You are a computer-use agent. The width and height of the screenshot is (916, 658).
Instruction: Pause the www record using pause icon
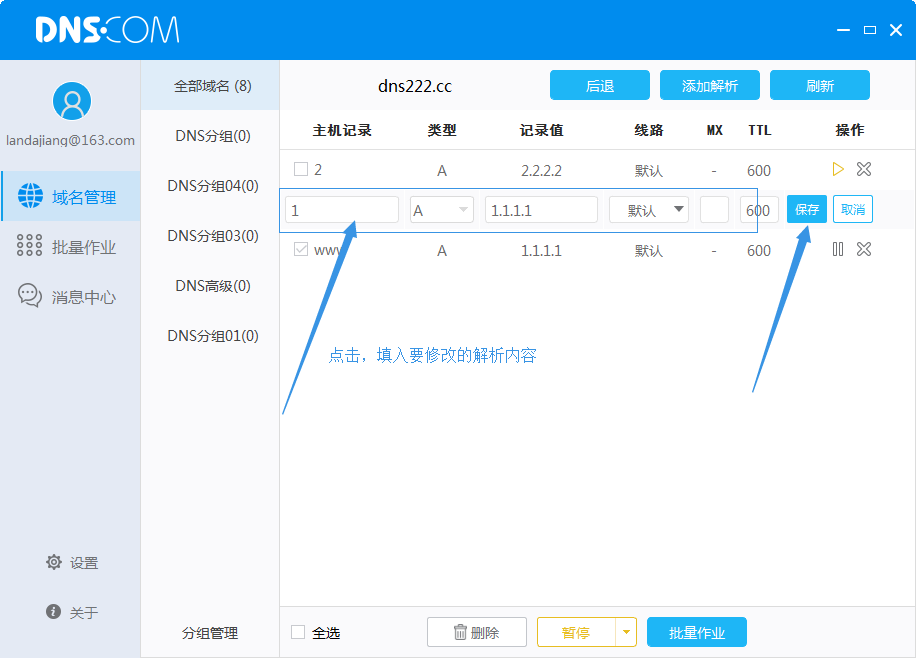click(838, 249)
